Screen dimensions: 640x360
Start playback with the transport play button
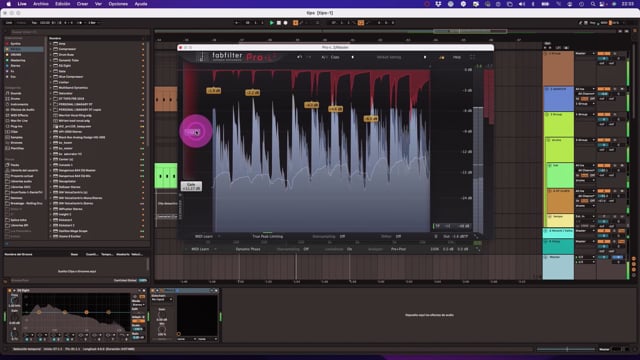pyautogui.click(x=272, y=23)
